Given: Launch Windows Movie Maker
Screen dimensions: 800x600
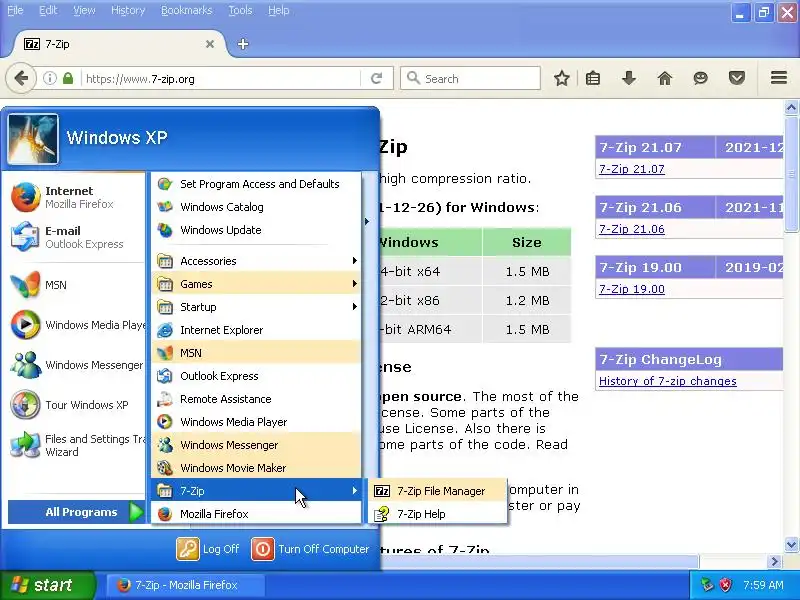Looking at the screenshot, I should 256,468.
